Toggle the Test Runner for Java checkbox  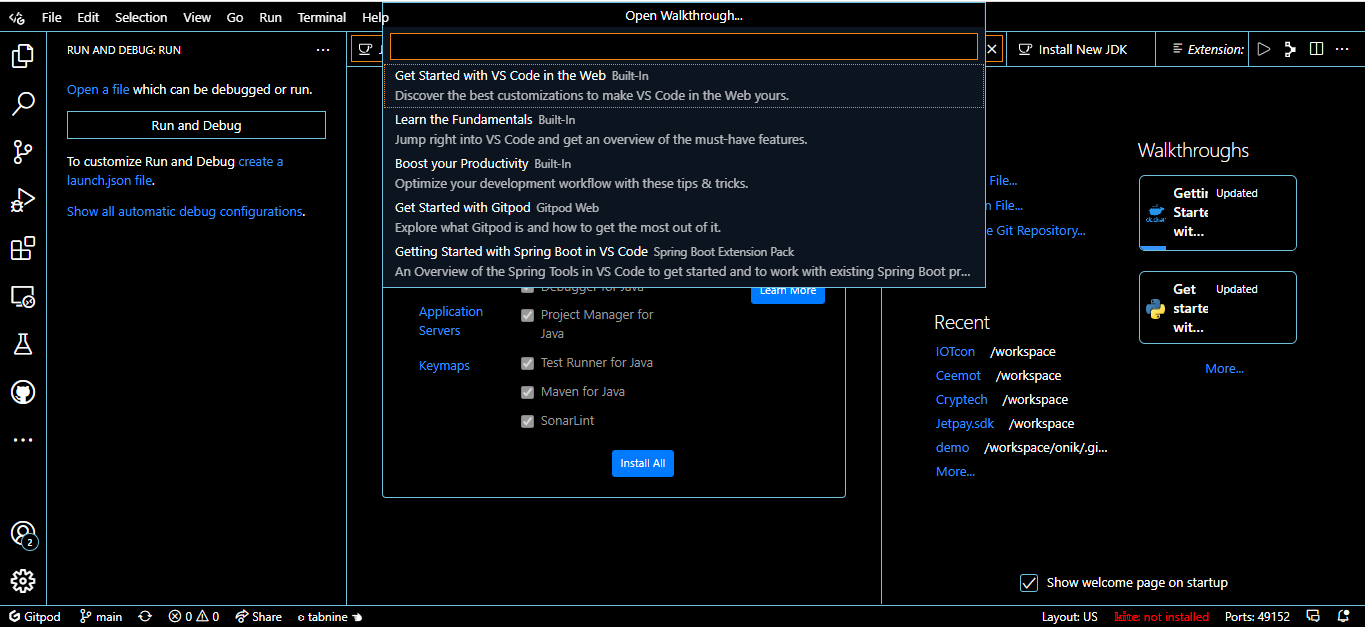(528, 363)
